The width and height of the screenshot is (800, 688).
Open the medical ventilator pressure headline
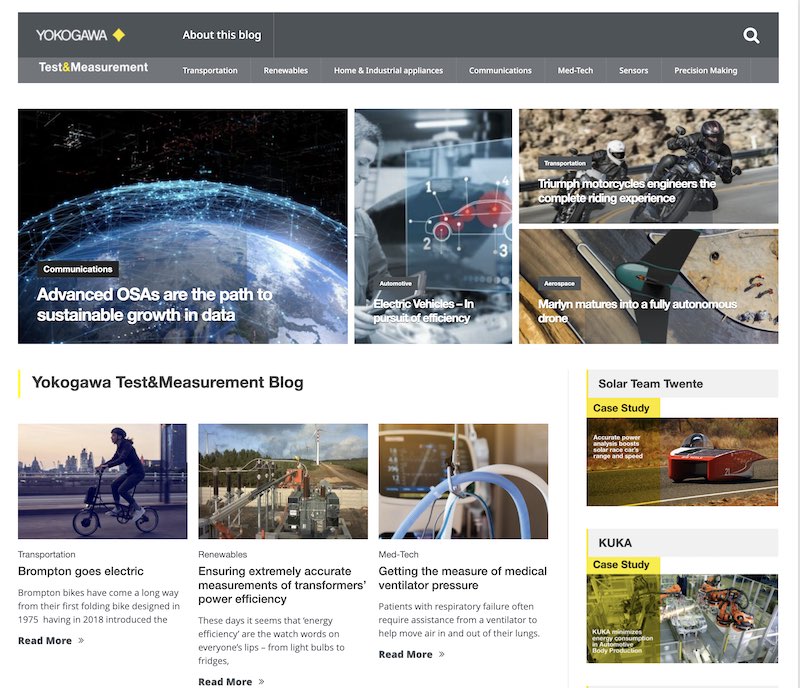click(462, 578)
